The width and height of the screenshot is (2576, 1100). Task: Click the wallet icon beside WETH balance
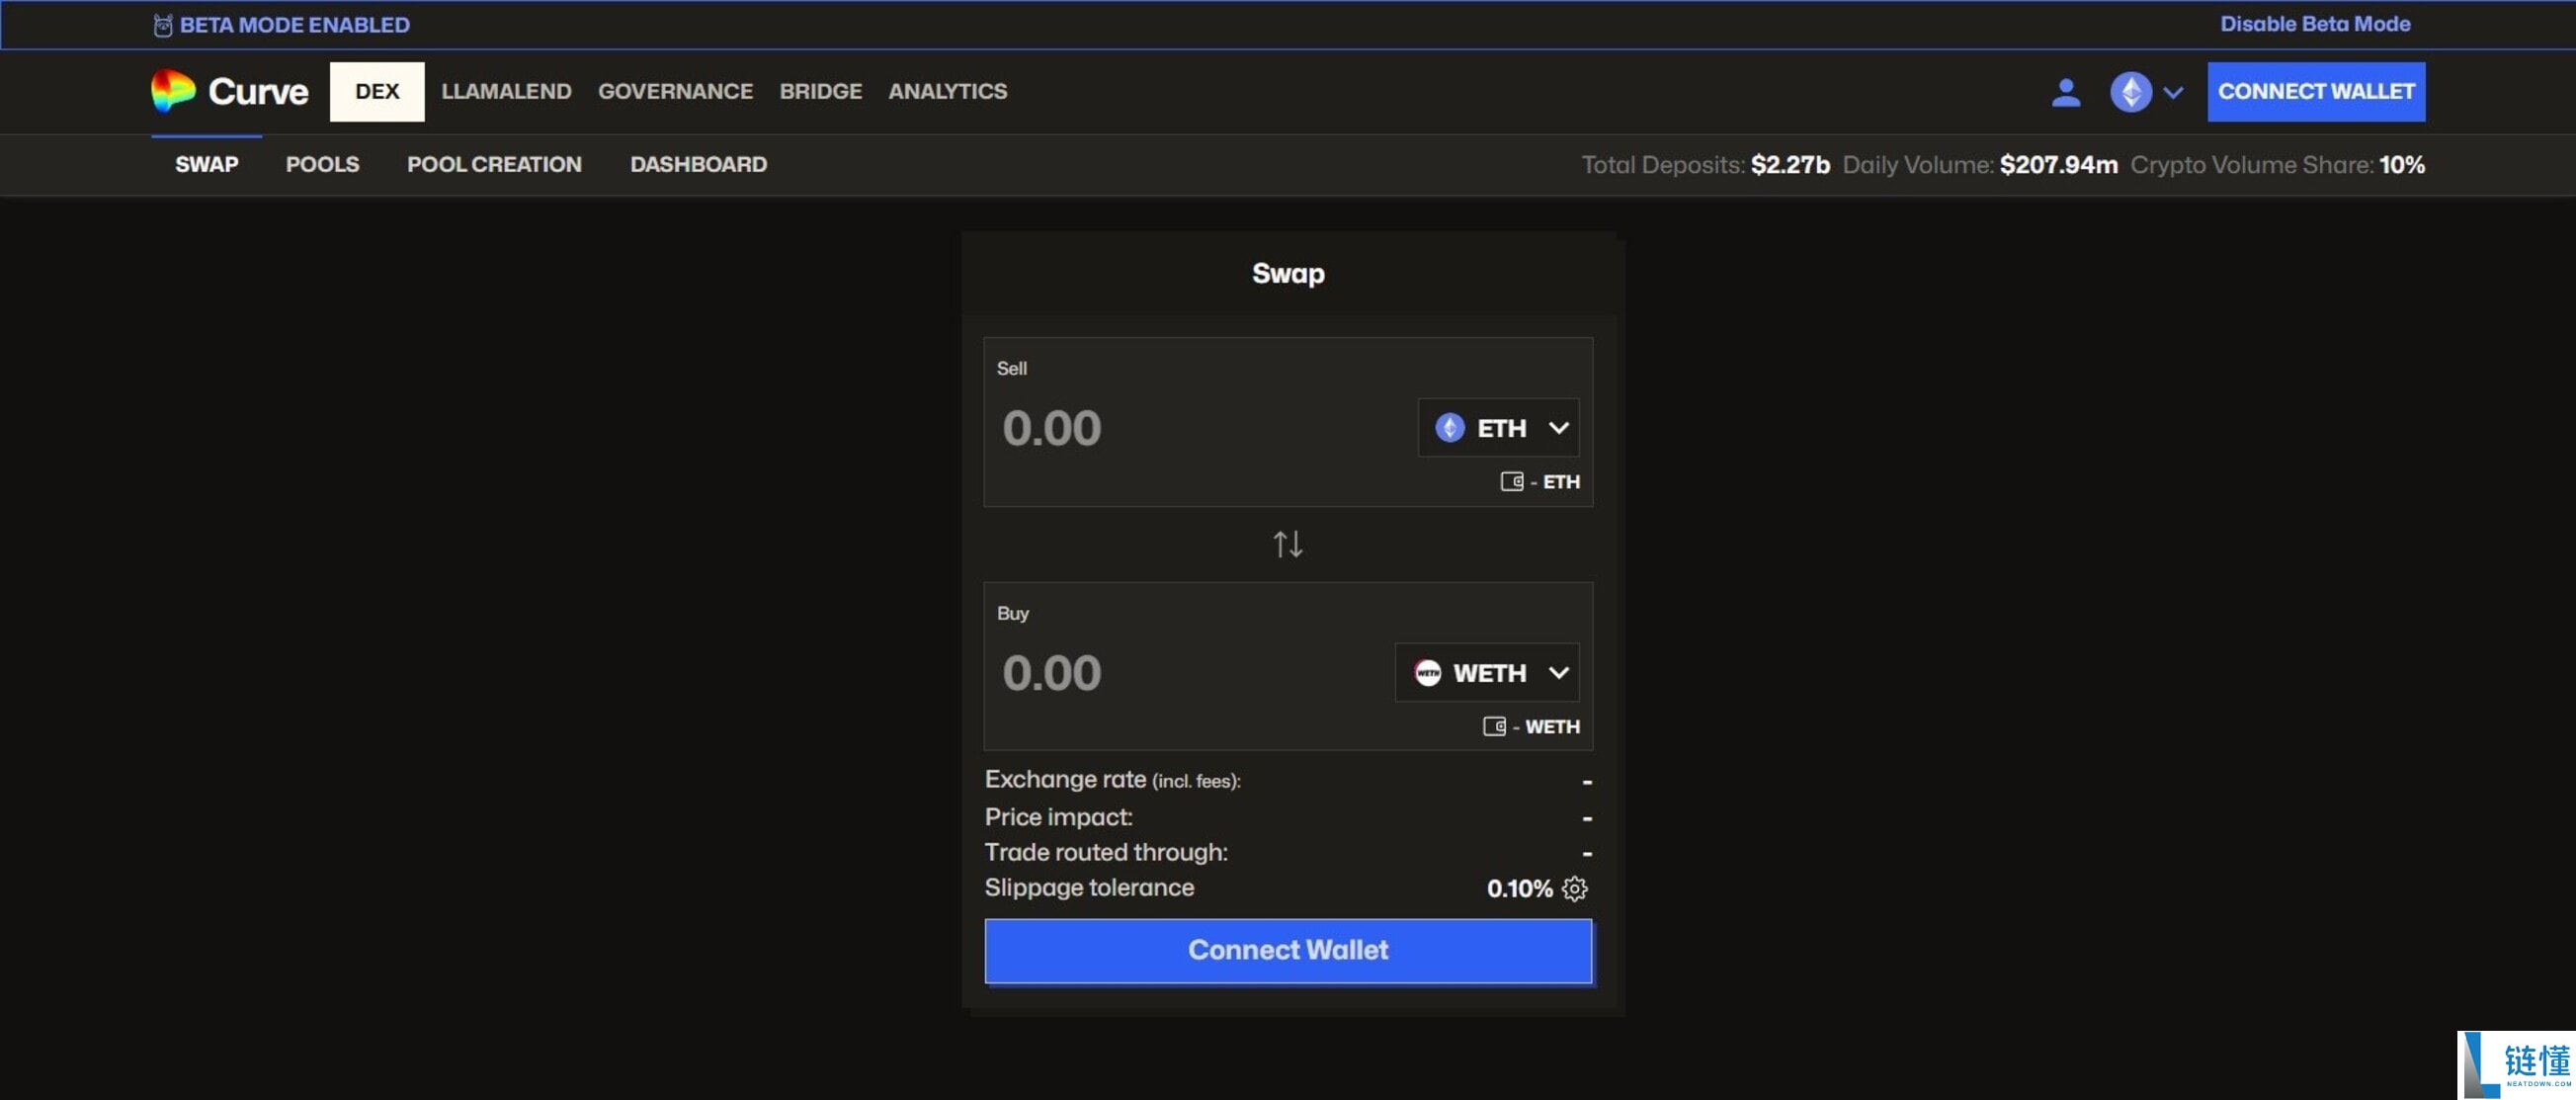click(1494, 727)
